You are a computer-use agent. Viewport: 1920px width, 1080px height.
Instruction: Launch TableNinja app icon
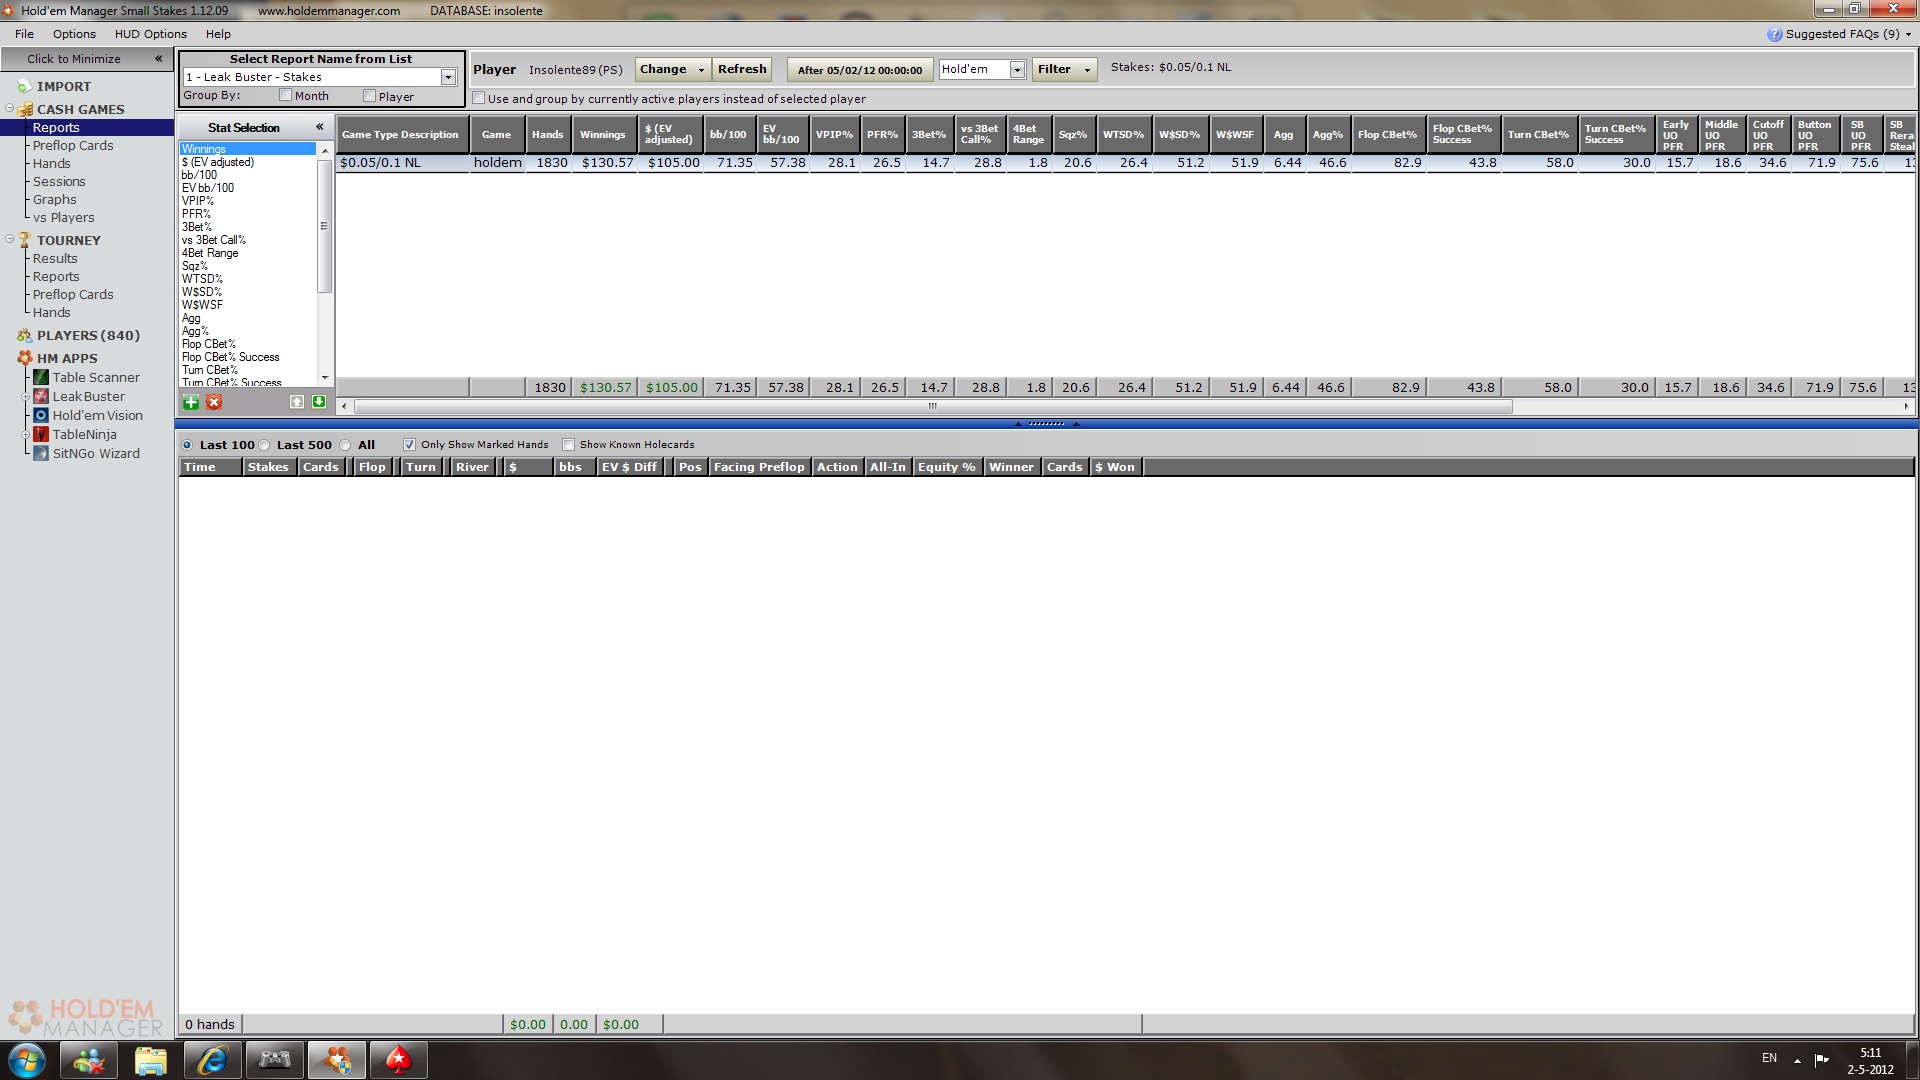(x=41, y=434)
